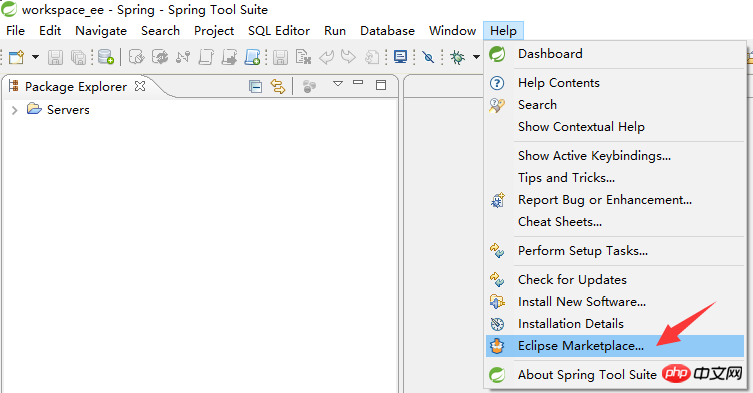Choose Help Contents from the Help menu
This screenshot has width=753, height=393.
615,83
